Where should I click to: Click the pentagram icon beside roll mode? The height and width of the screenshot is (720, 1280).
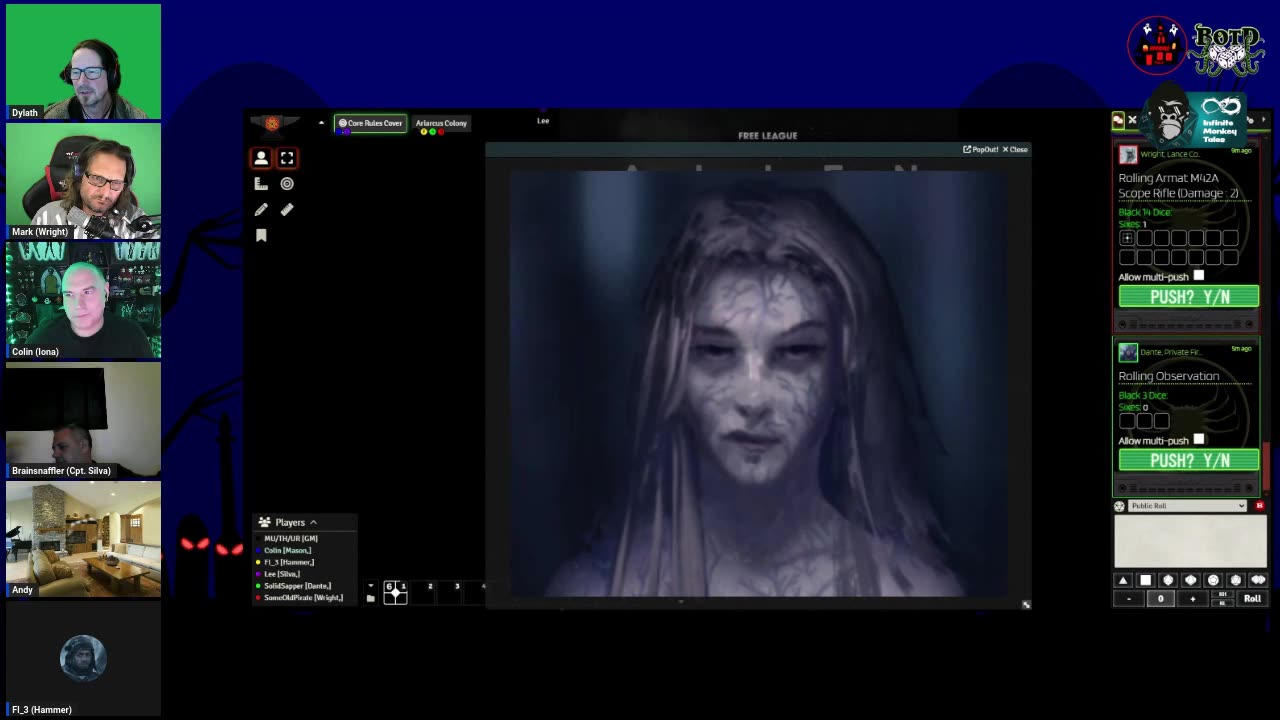[x=1120, y=506]
